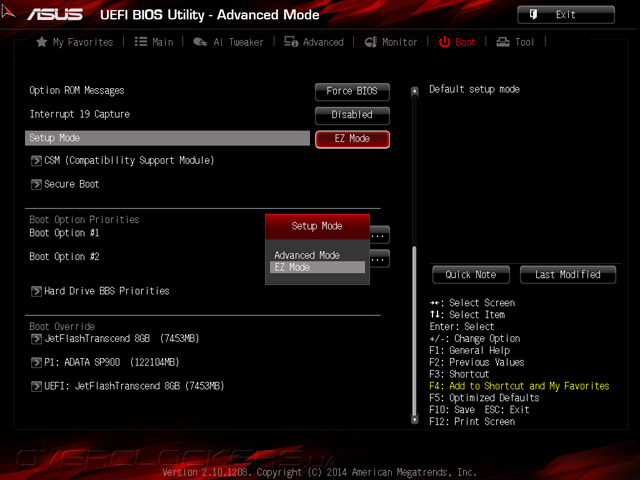Screen dimensions: 640x480
Task: Click the arrow icon before JetFlashTranscend 8GB
Action: pos(36,338)
